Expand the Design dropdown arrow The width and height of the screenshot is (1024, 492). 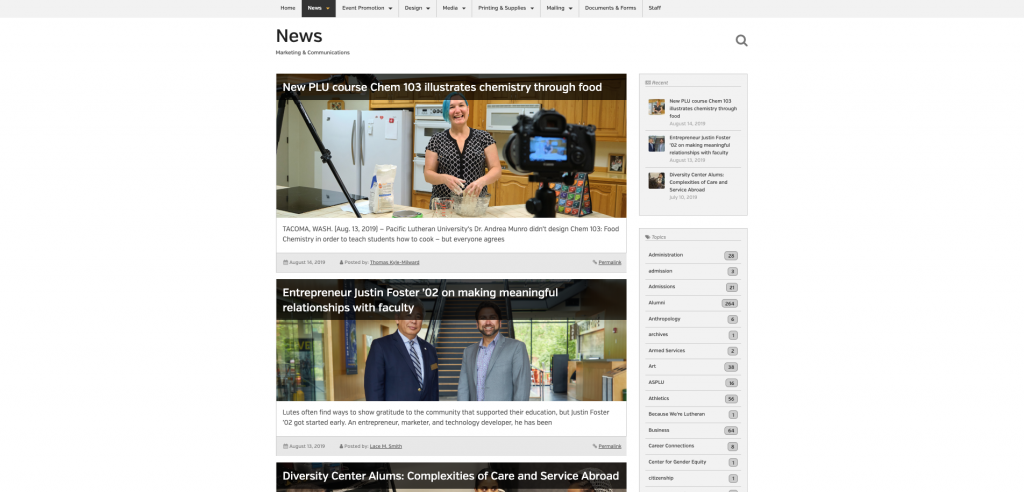(x=428, y=8)
